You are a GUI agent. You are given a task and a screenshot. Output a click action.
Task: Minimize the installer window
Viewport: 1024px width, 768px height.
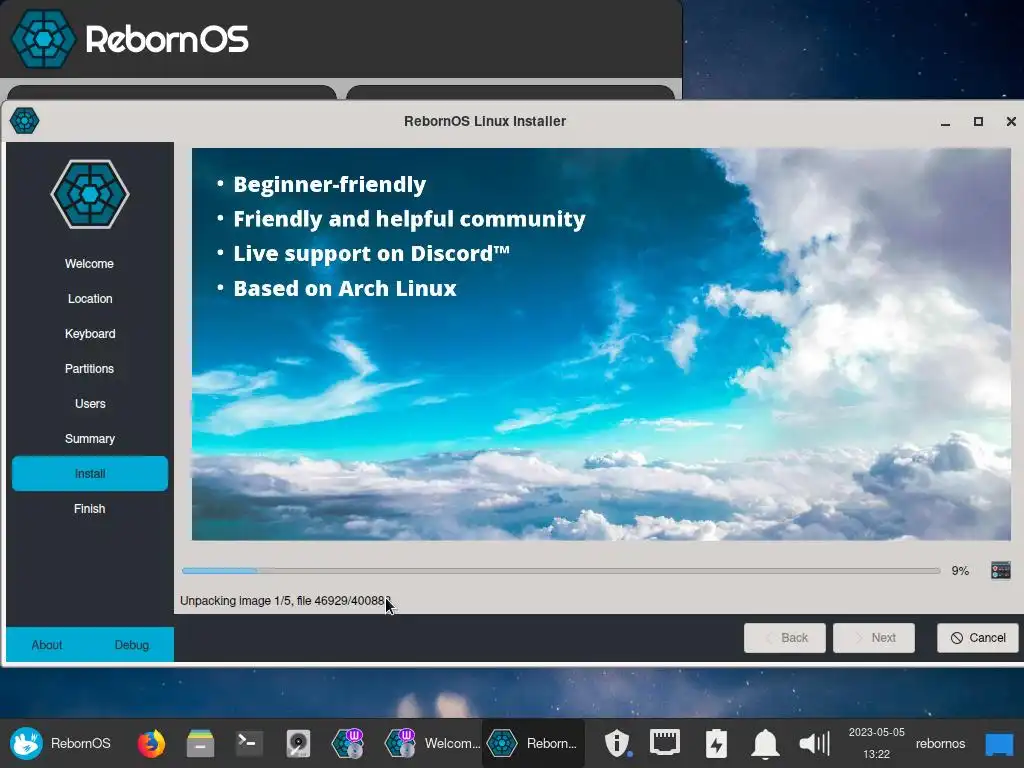coord(945,122)
